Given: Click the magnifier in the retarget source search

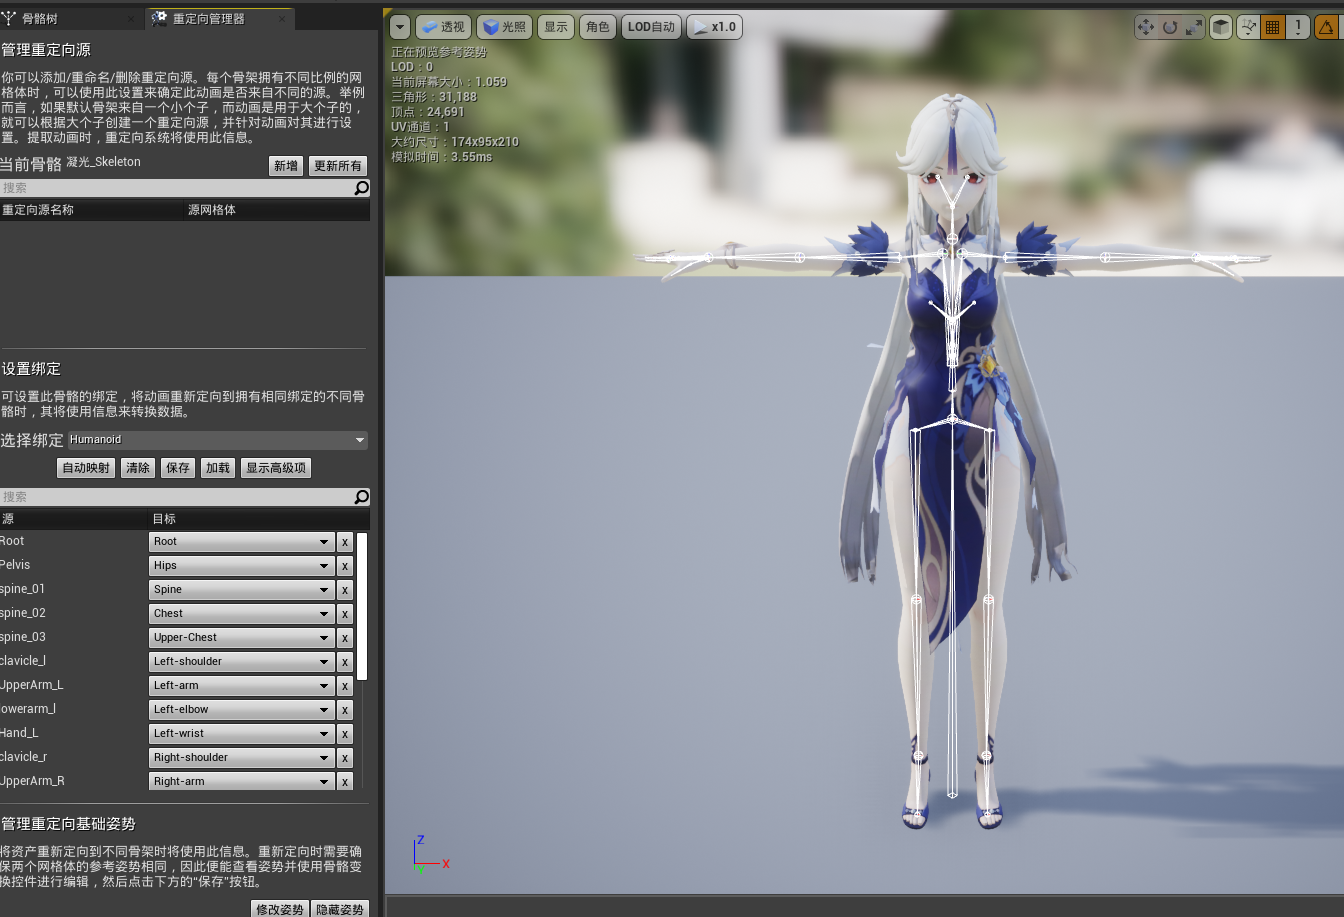Looking at the screenshot, I should (361, 187).
